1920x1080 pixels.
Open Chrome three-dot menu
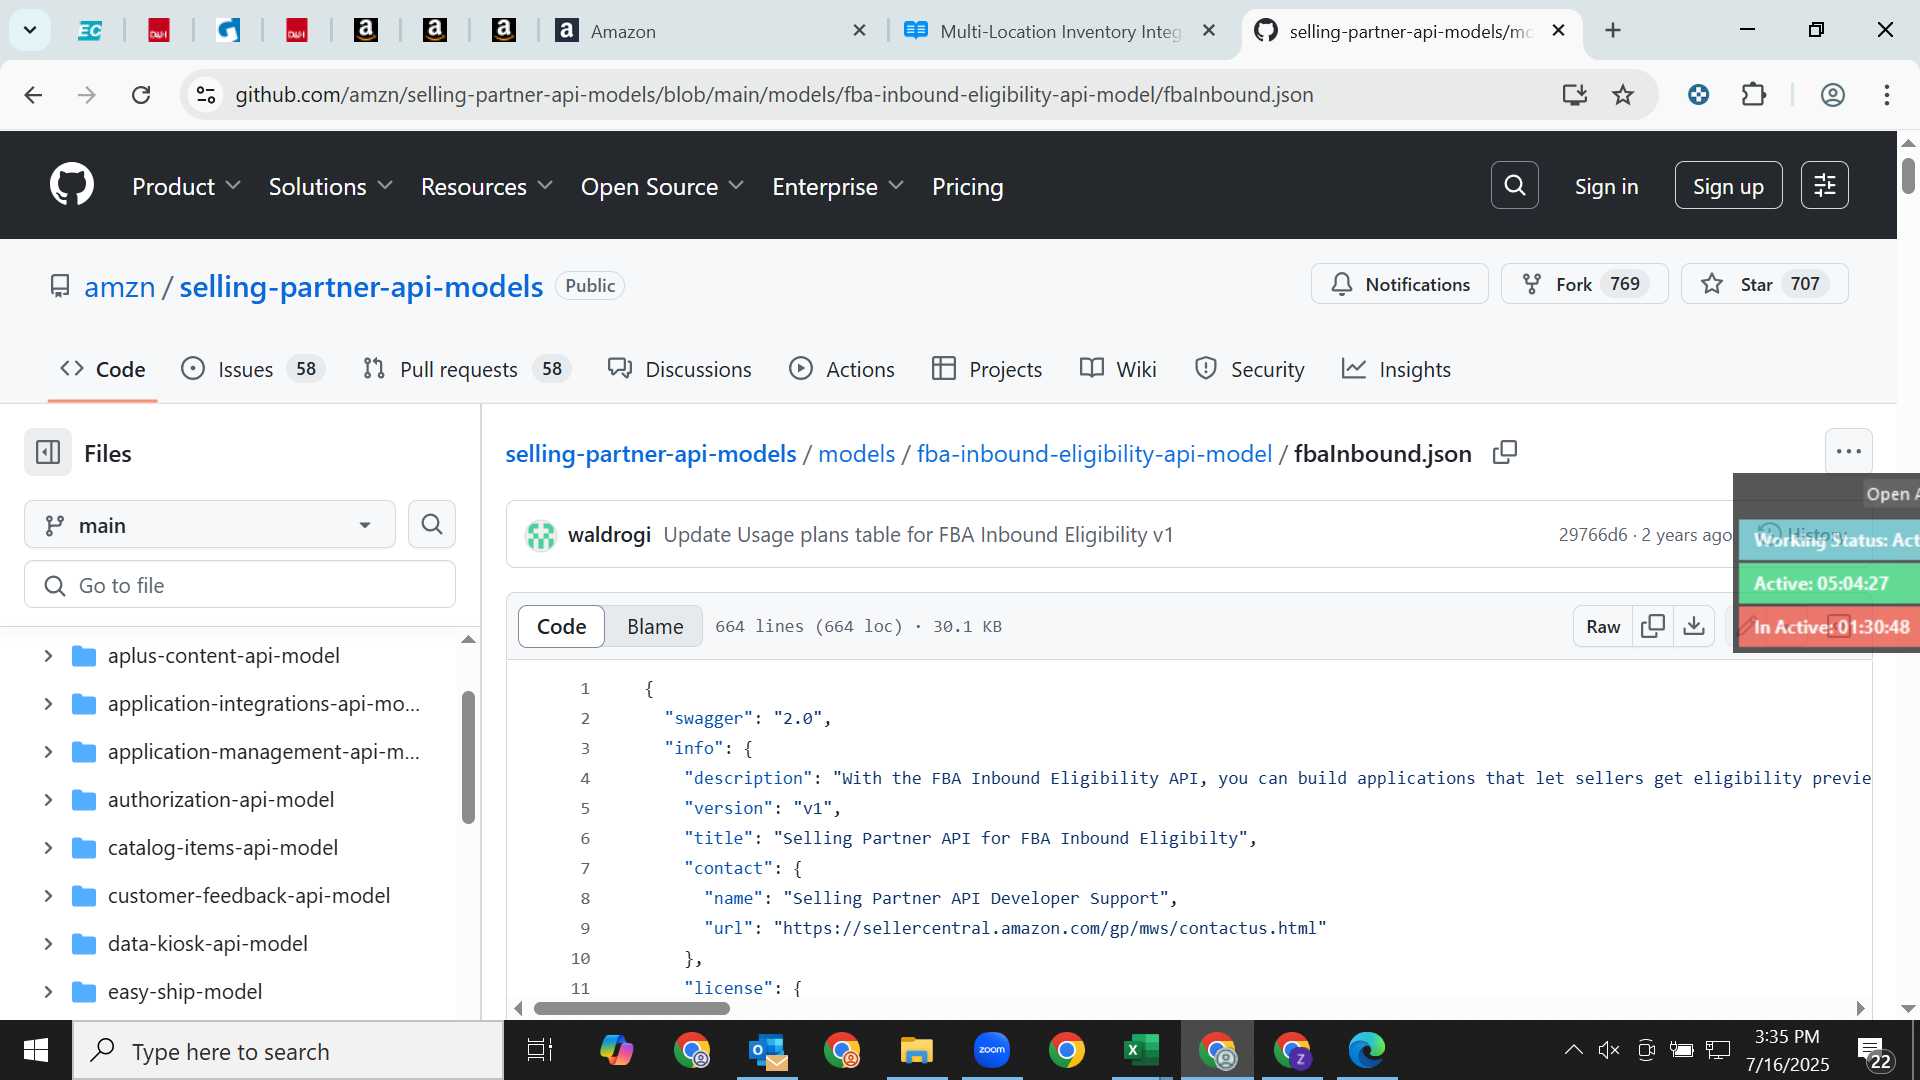coord(1886,95)
